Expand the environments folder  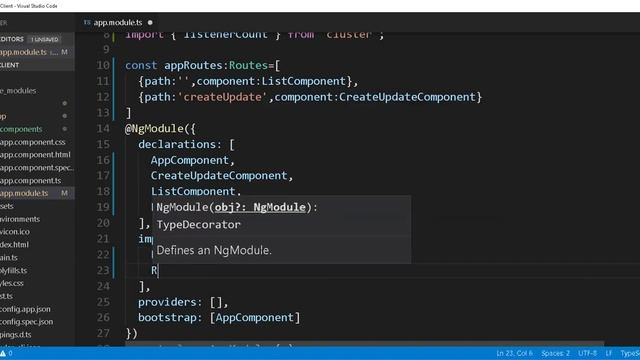[x=20, y=219]
